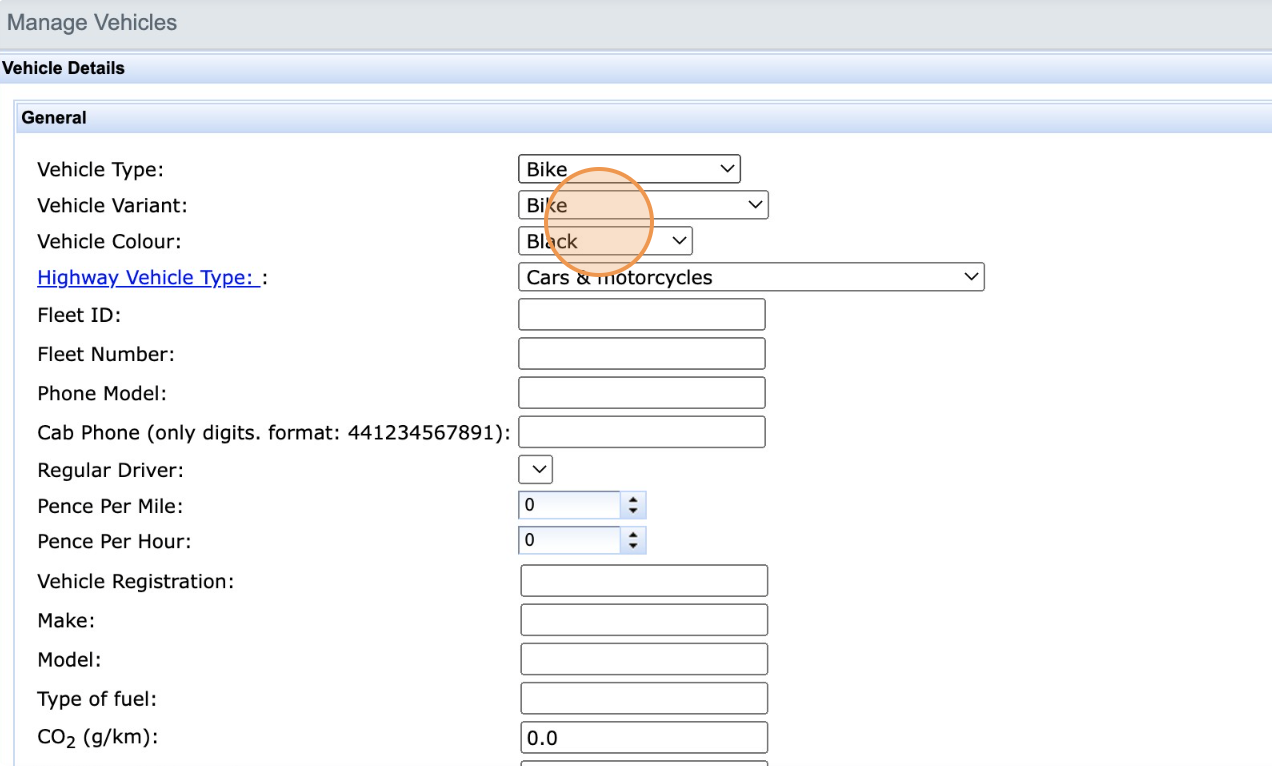Focus the Fleet Number text box
Screen dimensions: 1272x780
641,354
